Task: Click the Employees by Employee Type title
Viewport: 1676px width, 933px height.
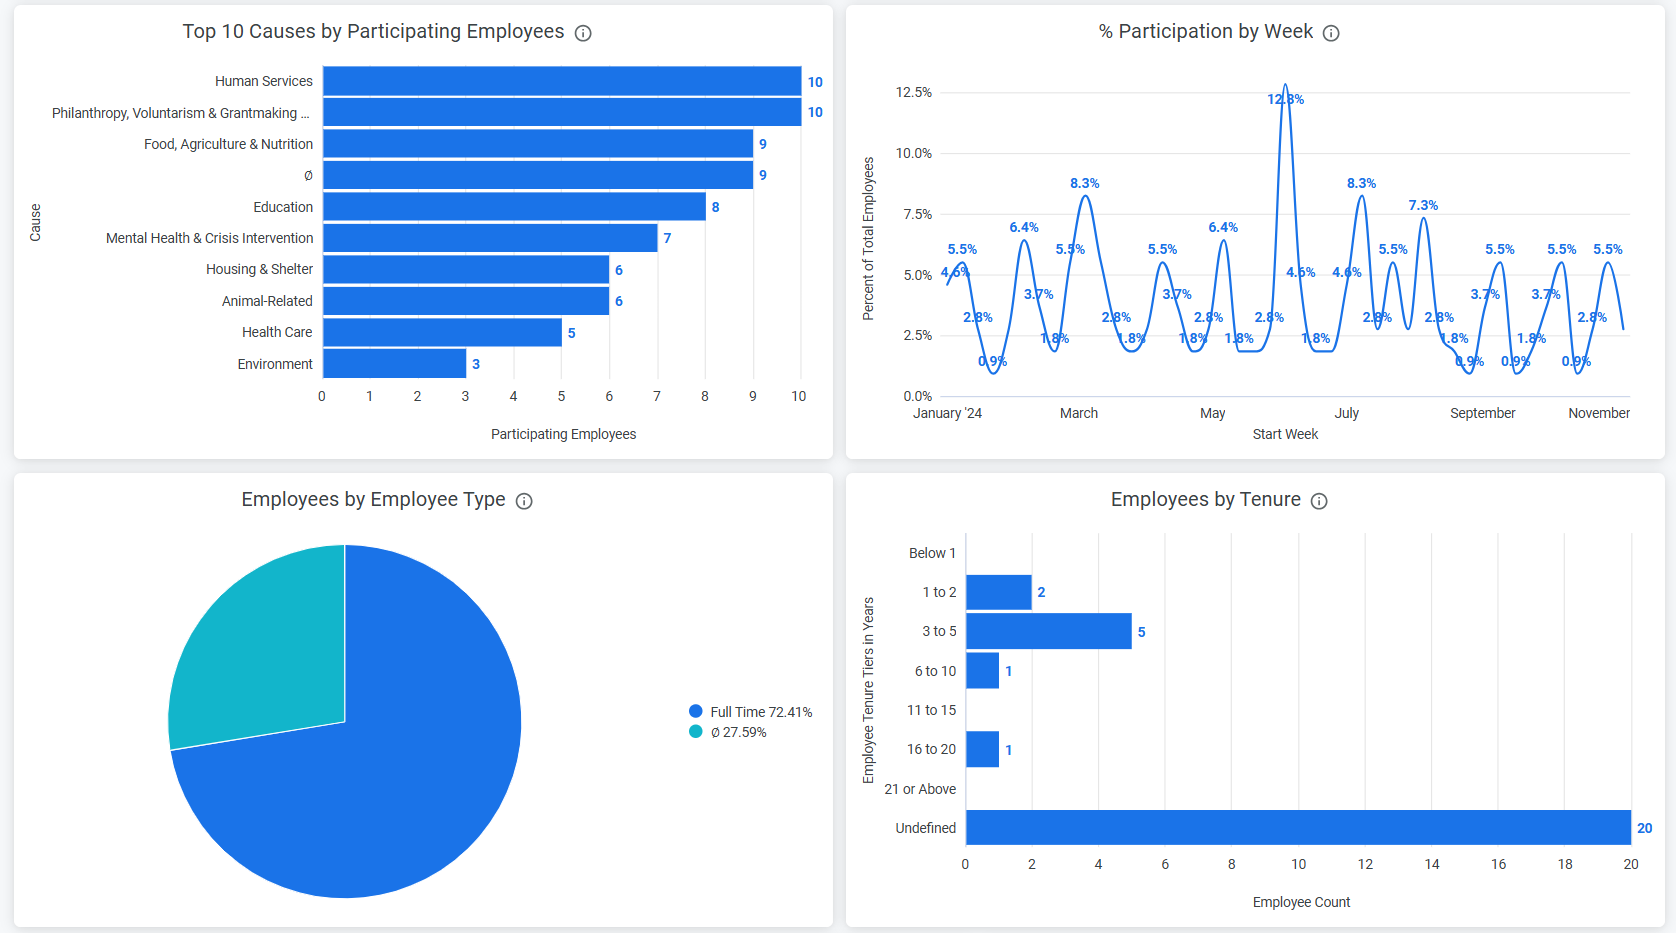Action: pyautogui.click(x=373, y=499)
